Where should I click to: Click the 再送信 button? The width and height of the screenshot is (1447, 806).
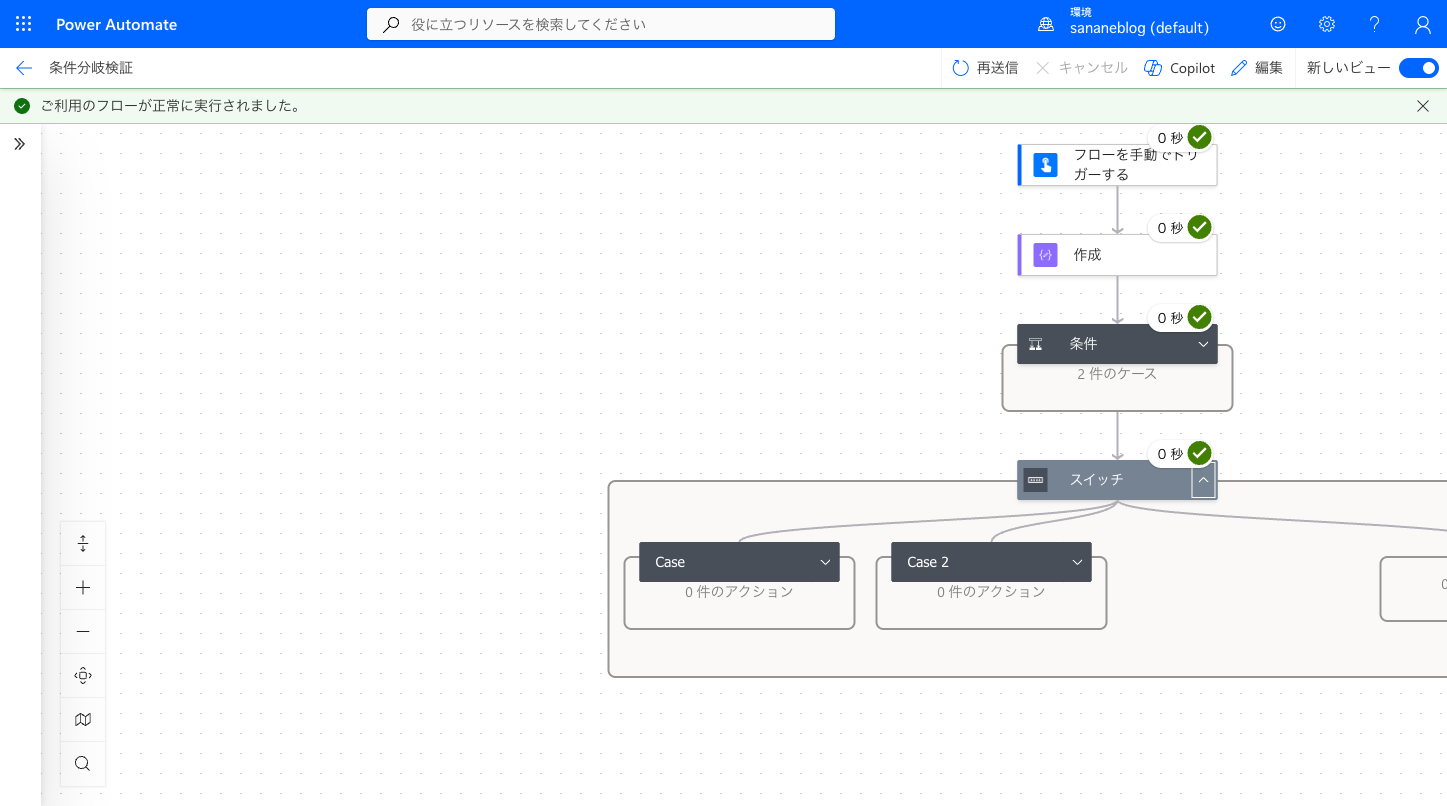[x=985, y=68]
